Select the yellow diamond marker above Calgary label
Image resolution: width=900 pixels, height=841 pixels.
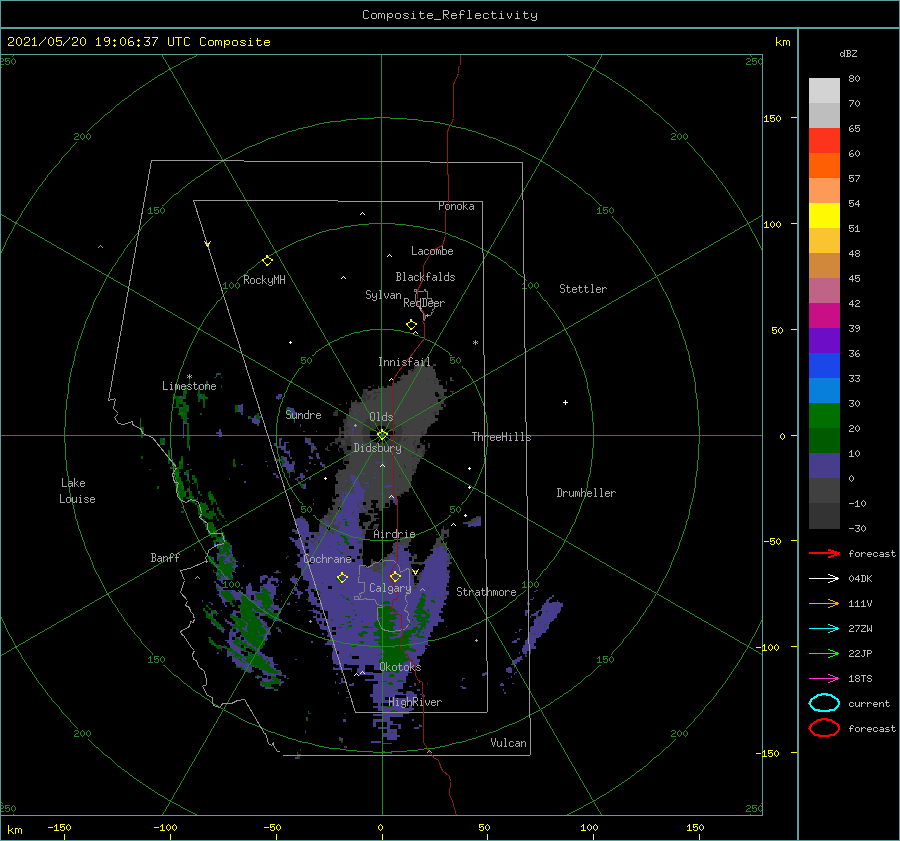[395, 576]
